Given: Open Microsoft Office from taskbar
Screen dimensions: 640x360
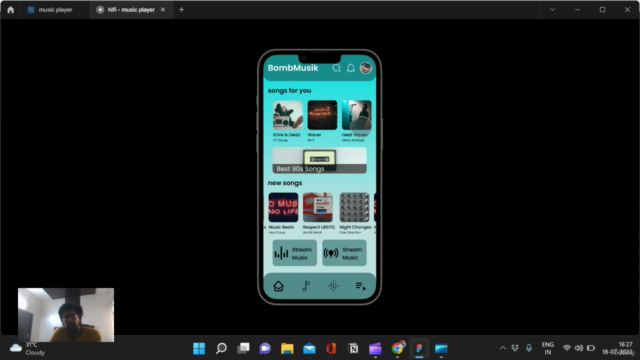Looking at the screenshot, I should point(331,348).
